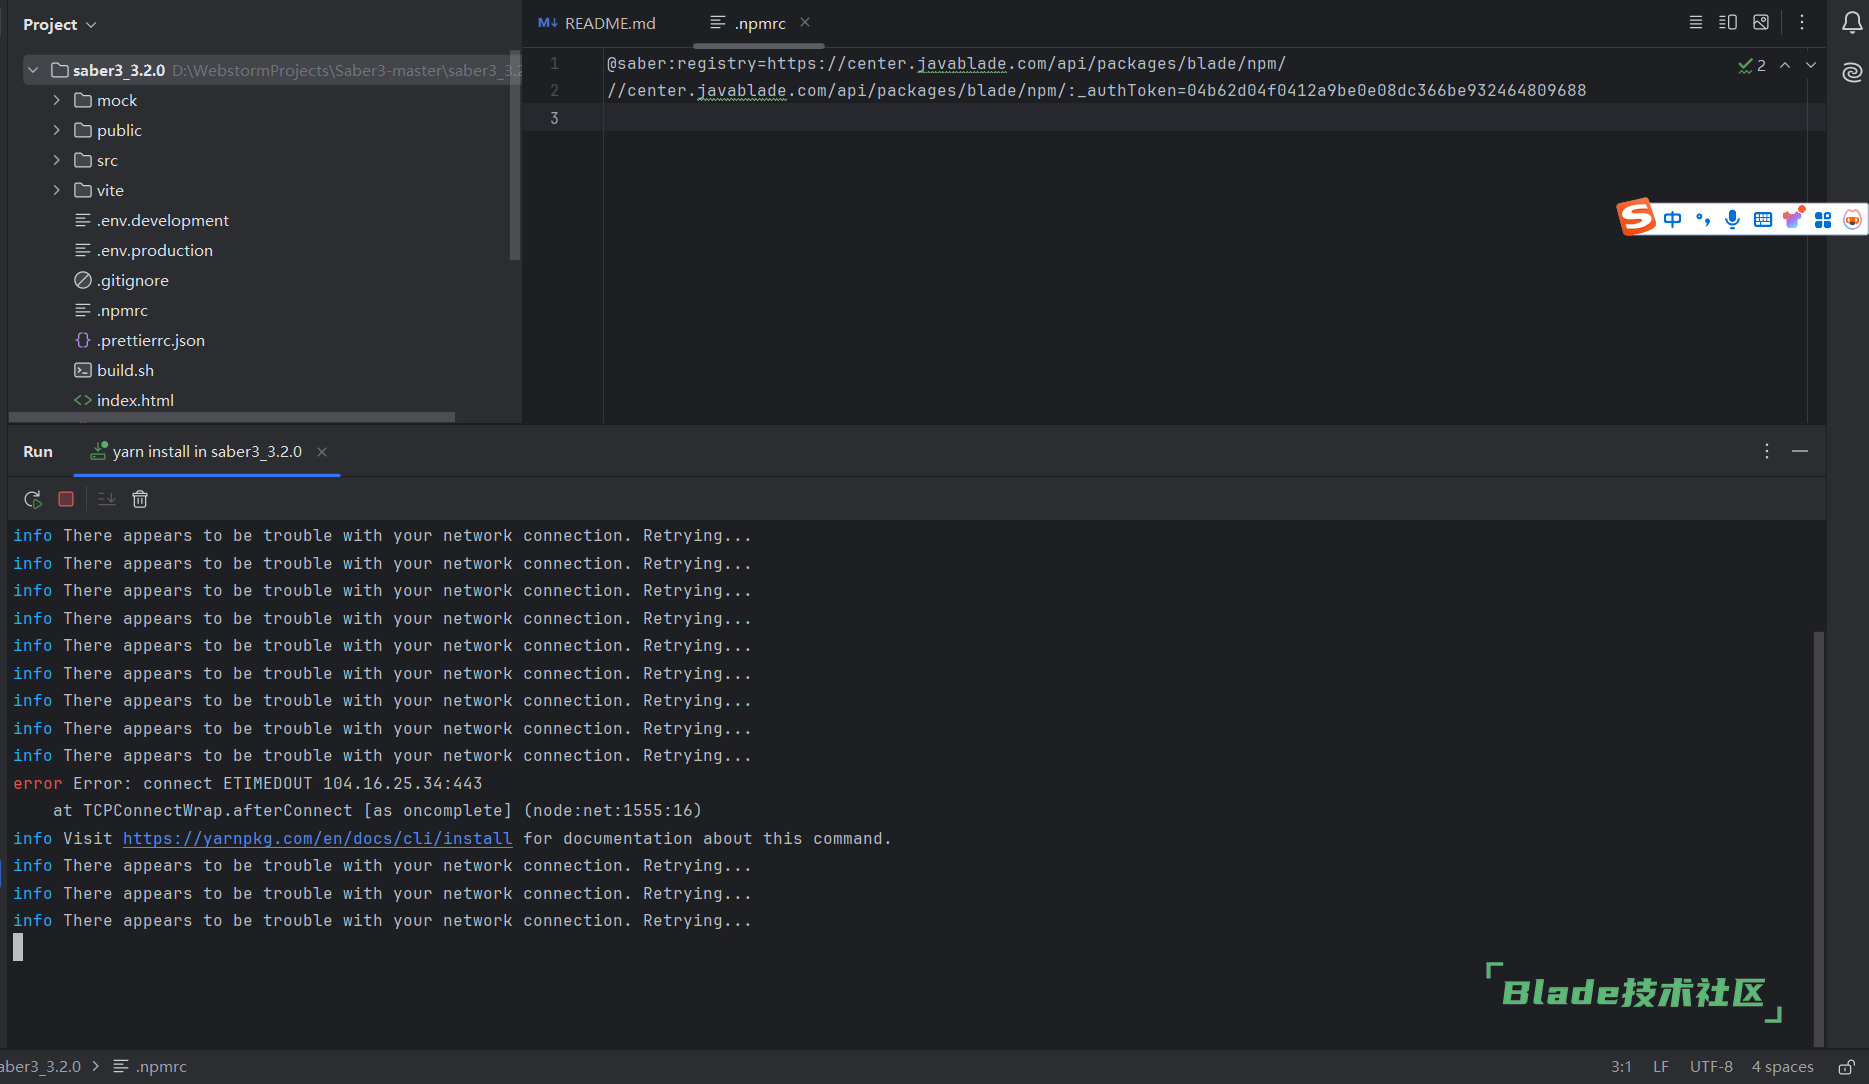Screen dimensions: 1869x1084
Task: Select the .gitignore file
Action: click(x=121, y=280)
